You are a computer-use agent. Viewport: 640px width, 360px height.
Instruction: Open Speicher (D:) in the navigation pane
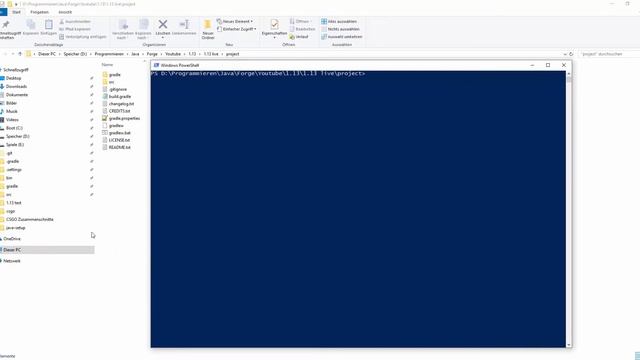click(18, 136)
